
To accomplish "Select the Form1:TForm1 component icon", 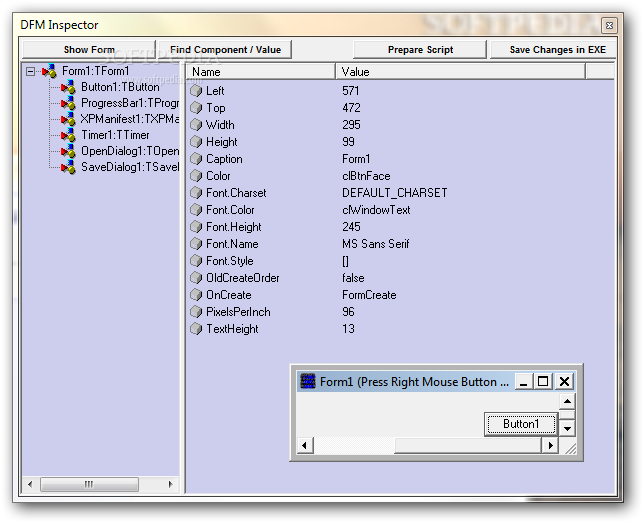I will [x=50, y=71].
